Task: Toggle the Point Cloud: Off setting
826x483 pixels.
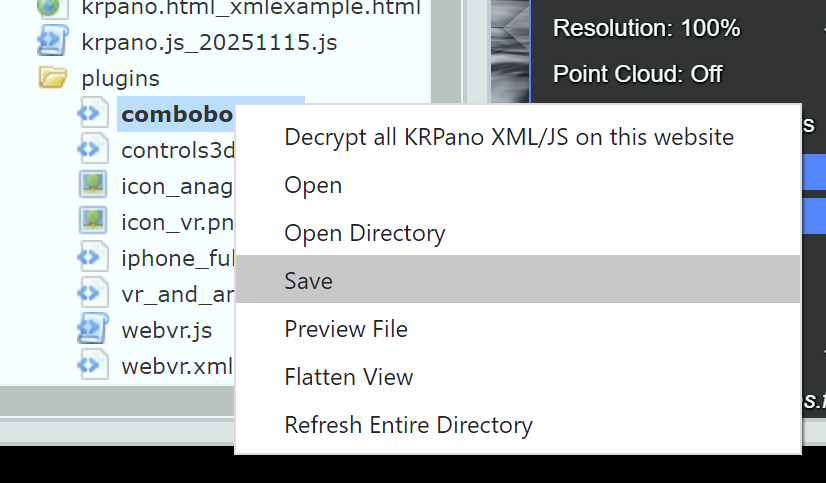Action: click(637, 74)
